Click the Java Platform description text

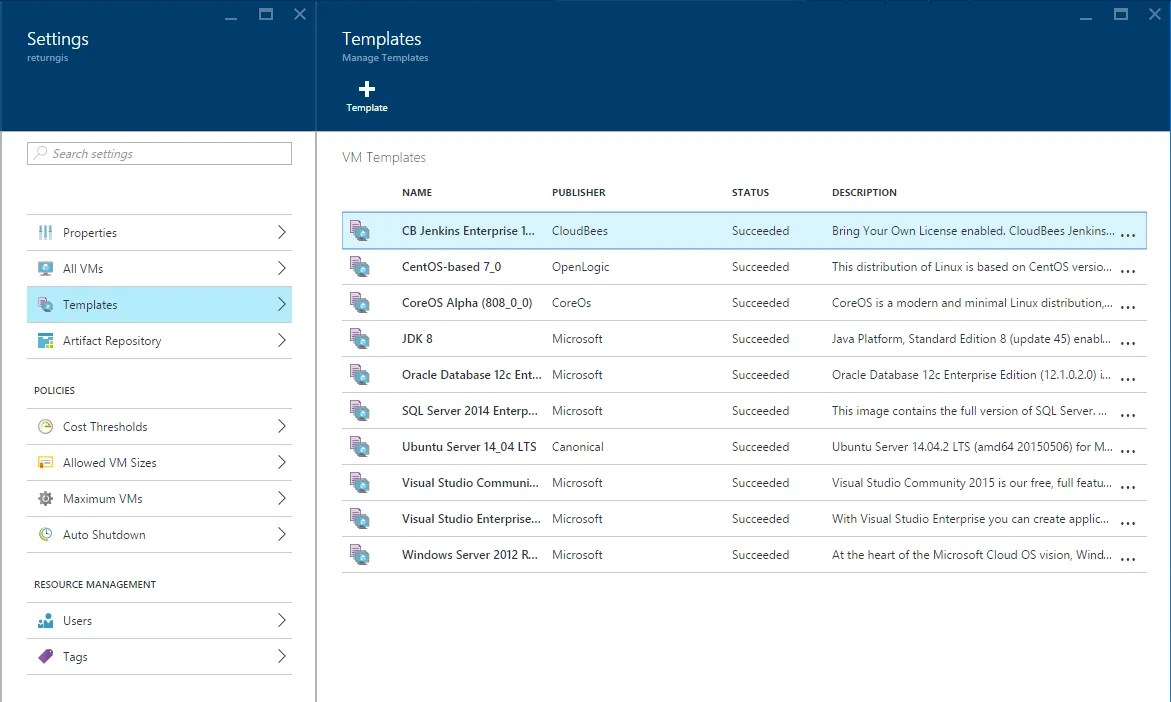971,338
